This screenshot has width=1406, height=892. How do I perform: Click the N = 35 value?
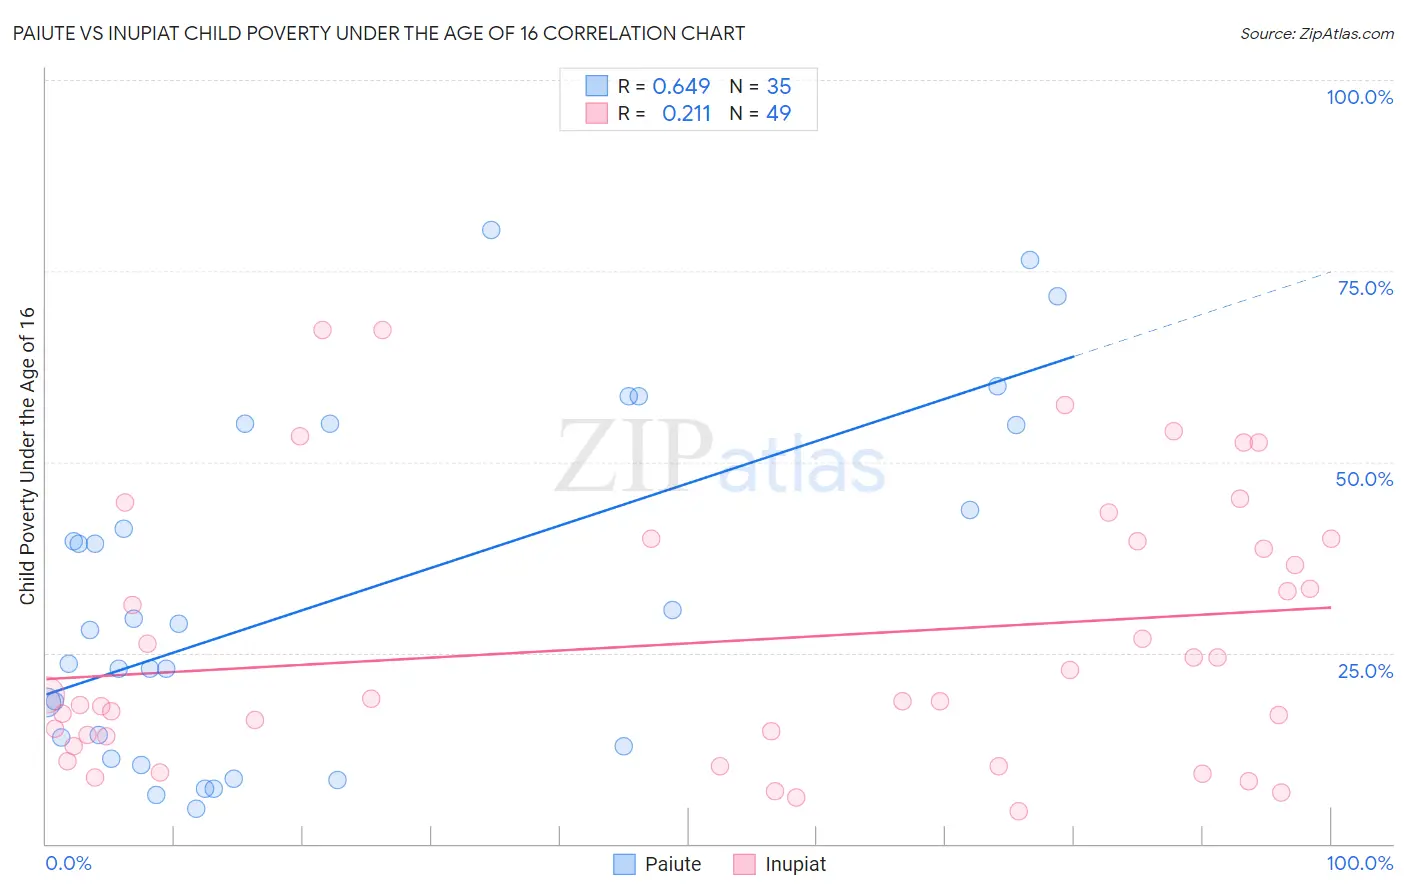761,86
